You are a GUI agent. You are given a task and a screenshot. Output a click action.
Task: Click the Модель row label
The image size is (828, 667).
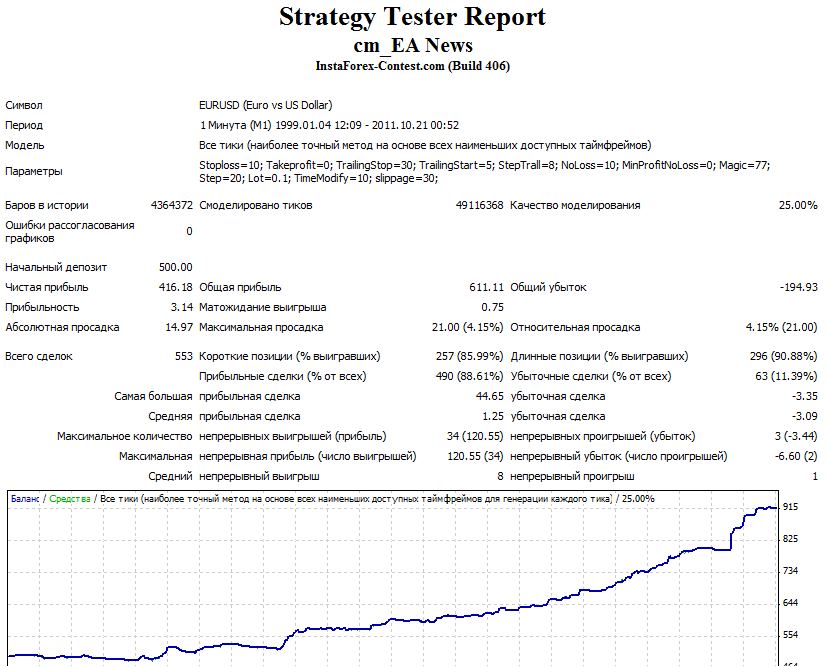point(26,144)
